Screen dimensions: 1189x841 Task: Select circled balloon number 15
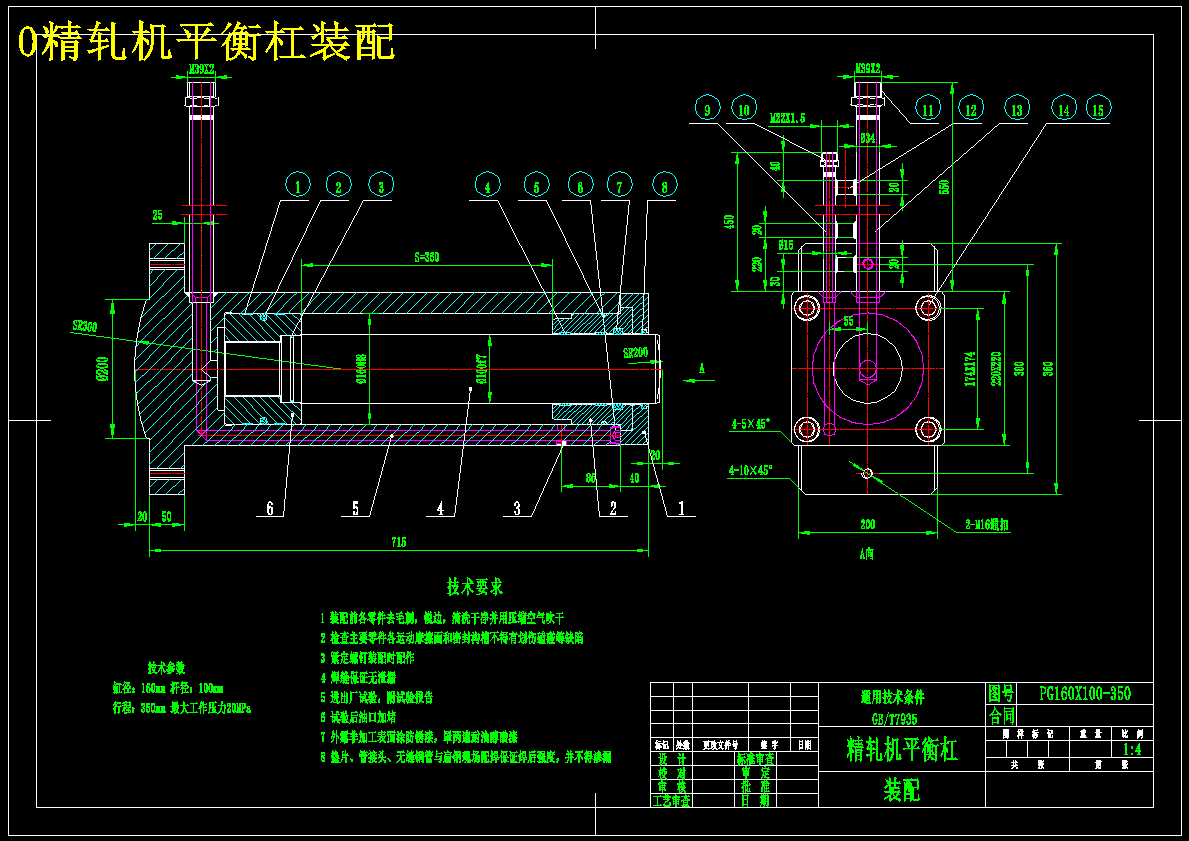coord(1097,108)
